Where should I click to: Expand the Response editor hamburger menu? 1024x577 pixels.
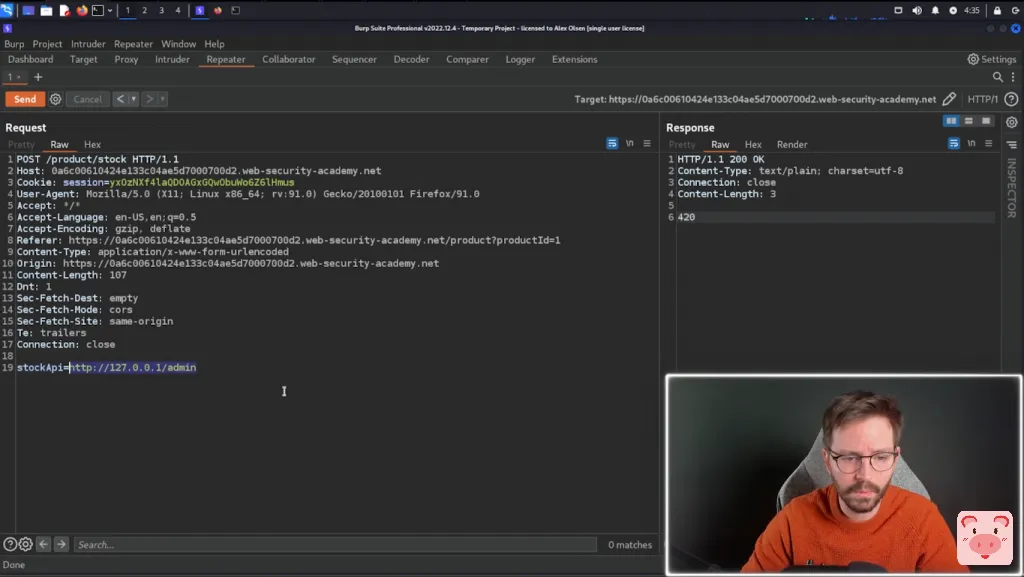(x=989, y=144)
